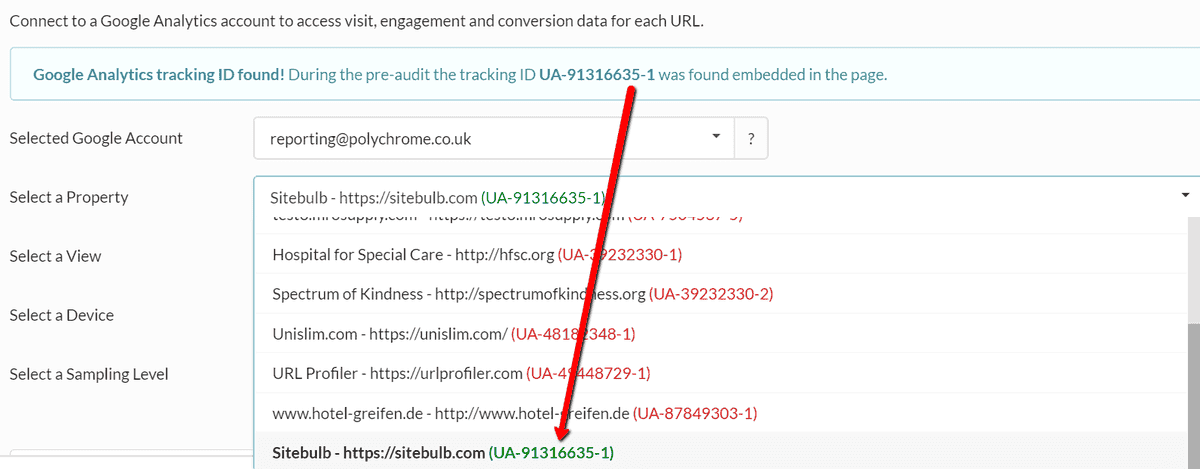Click the Selected Google Account label
The width and height of the screenshot is (1200, 469).
[96, 138]
